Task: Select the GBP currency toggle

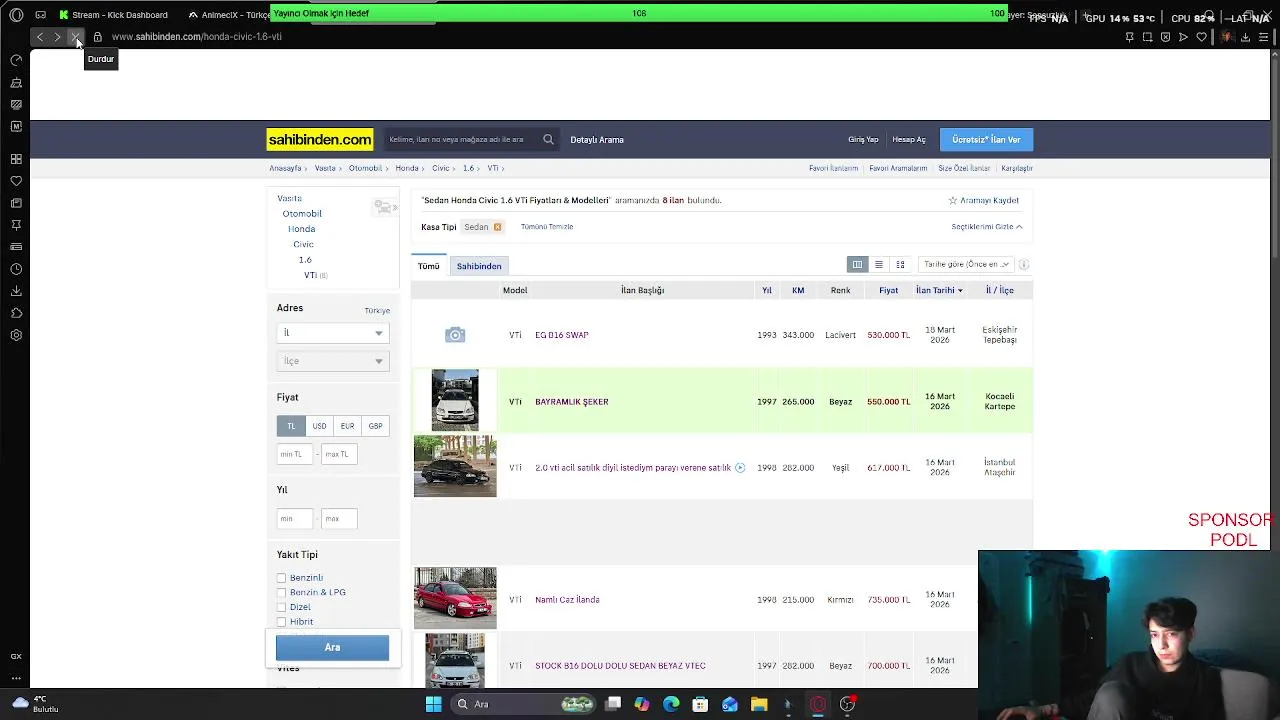Action: click(x=375, y=426)
